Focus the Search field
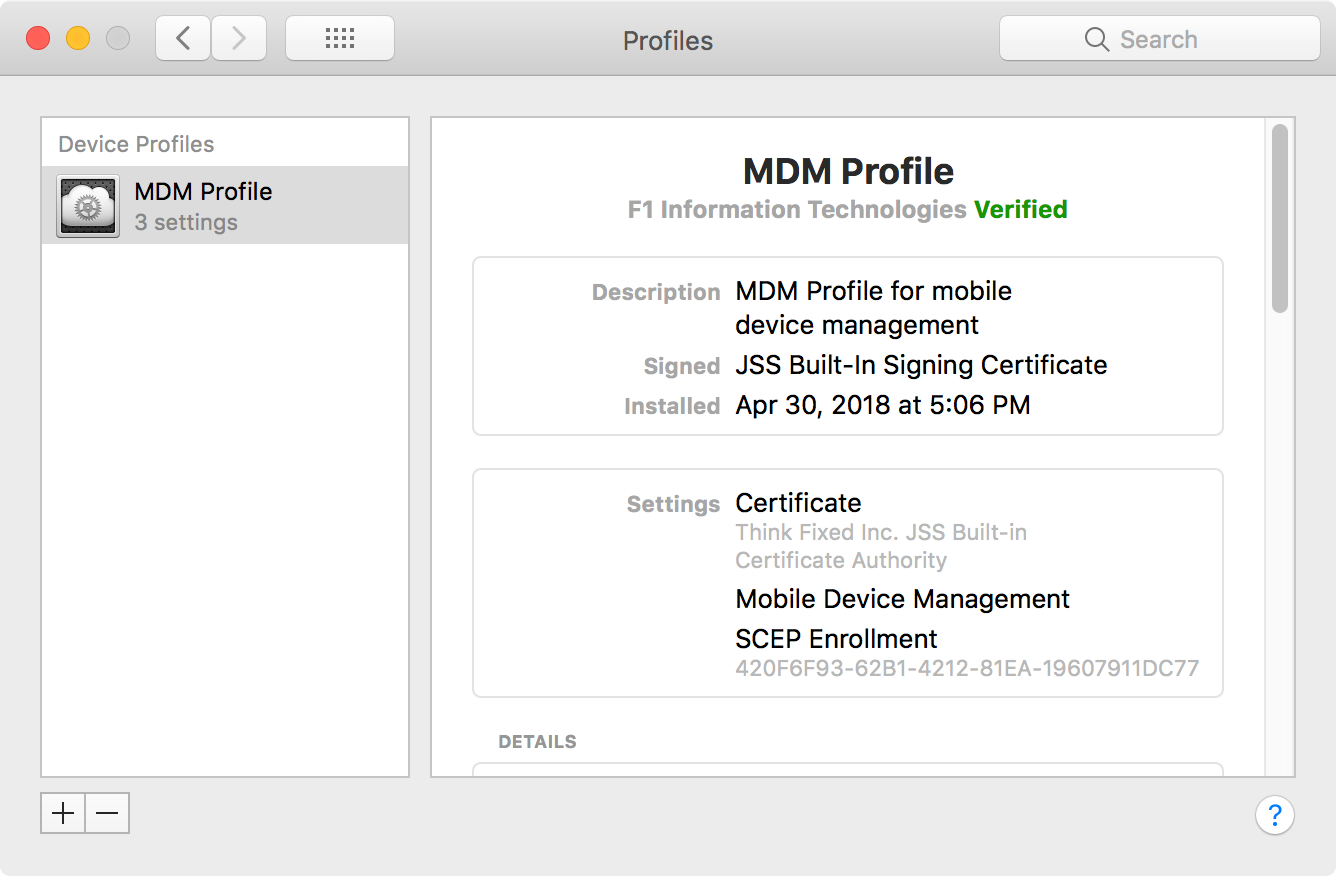1336x876 pixels. (x=1160, y=39)
